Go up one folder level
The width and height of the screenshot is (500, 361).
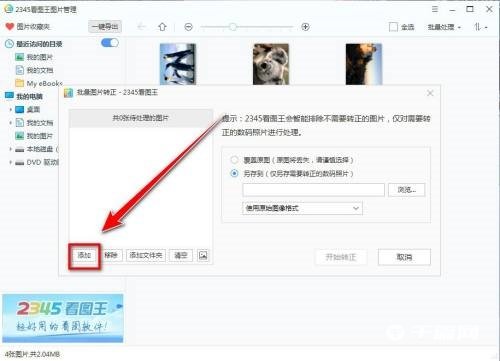162,27
